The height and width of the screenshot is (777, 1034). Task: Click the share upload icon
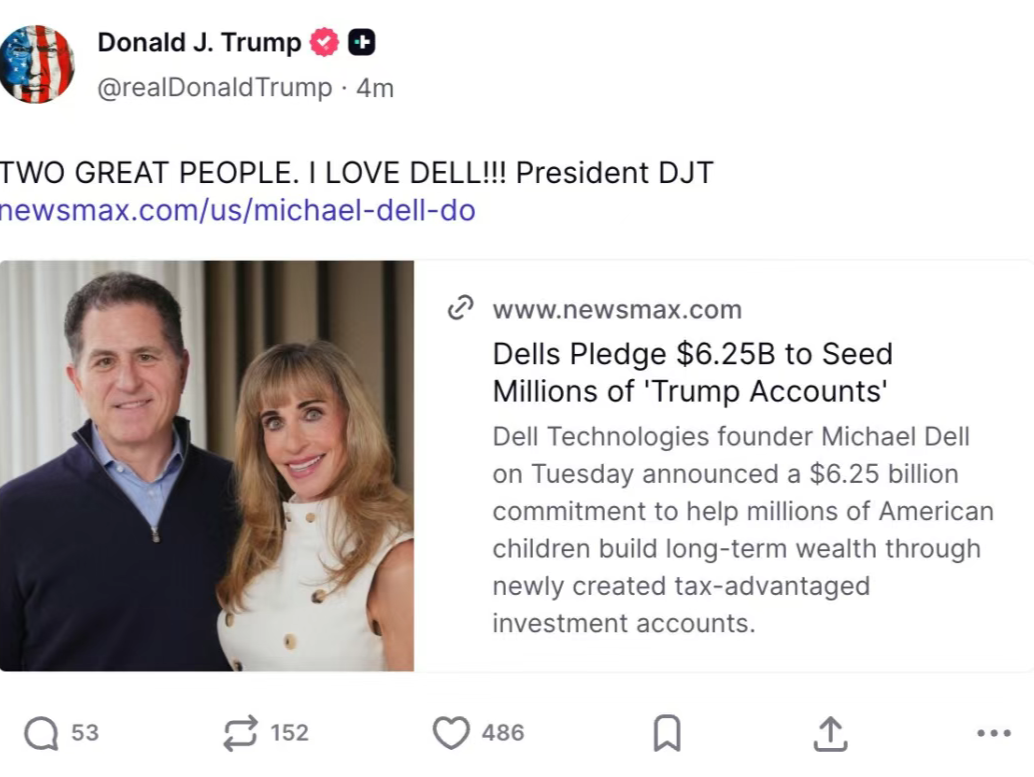829,733
